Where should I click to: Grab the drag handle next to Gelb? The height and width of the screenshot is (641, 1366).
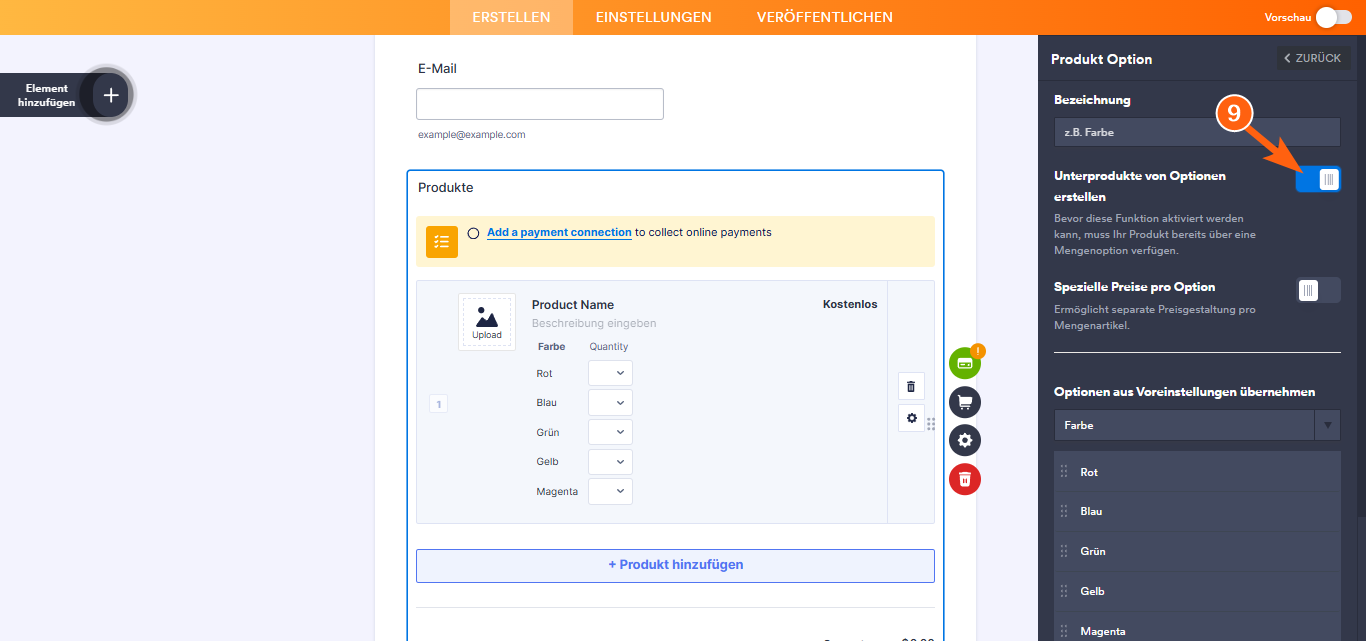point(1064,591)
